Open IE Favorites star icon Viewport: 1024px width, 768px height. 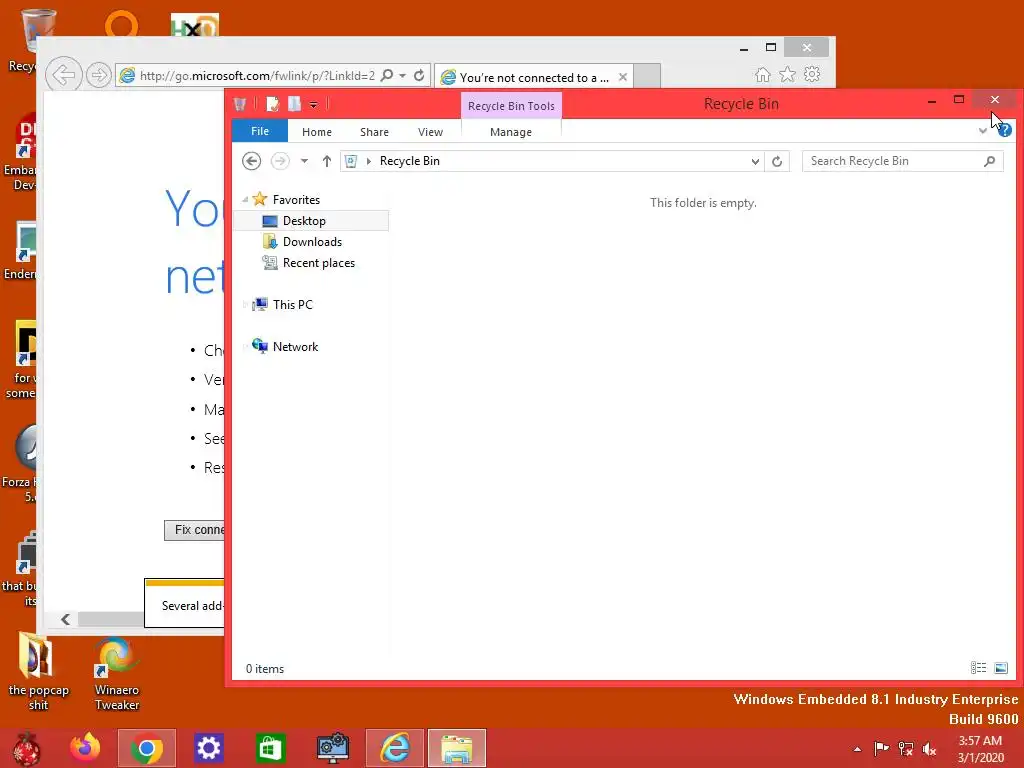tap(788, 74)
